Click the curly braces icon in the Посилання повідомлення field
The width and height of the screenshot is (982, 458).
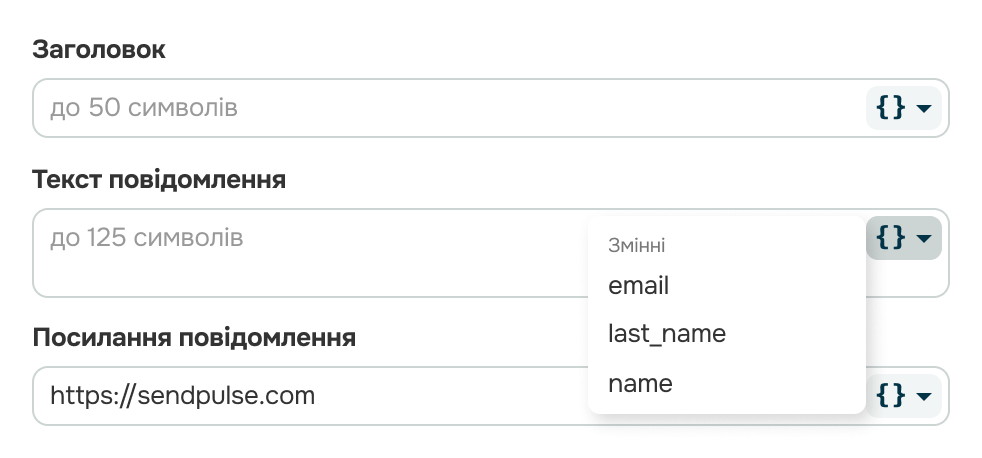click(x=891, y=395)
